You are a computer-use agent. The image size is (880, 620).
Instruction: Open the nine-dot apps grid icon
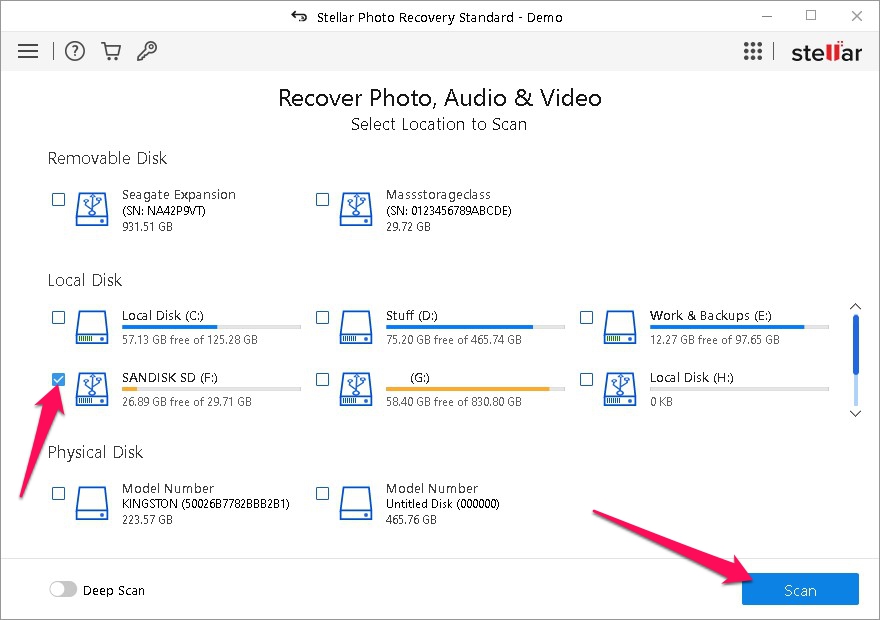tap(753, 51)
